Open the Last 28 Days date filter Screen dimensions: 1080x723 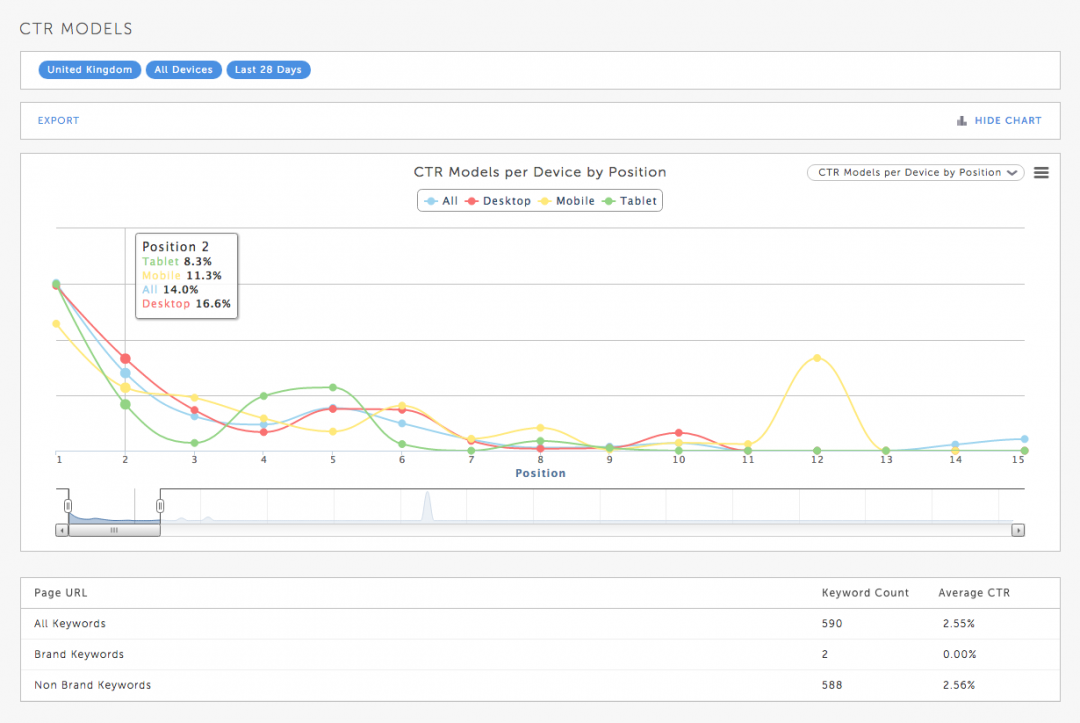pos(268,70)
